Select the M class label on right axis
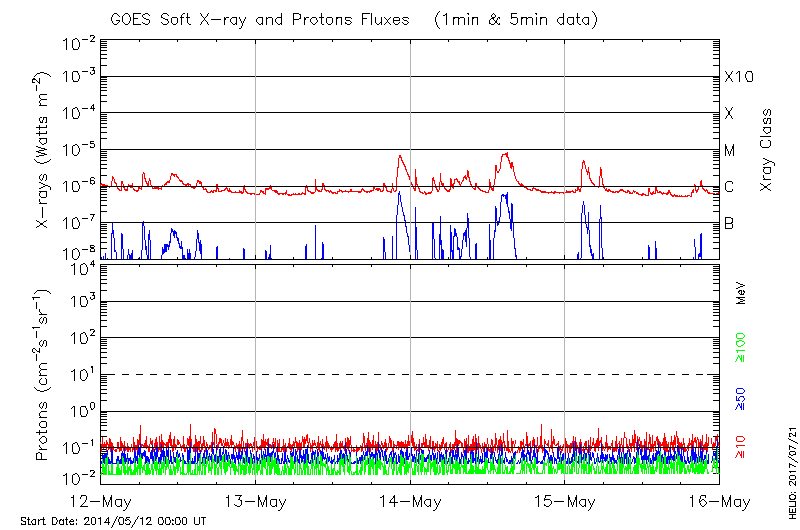 pyautogui.click(x=730, y=150)
